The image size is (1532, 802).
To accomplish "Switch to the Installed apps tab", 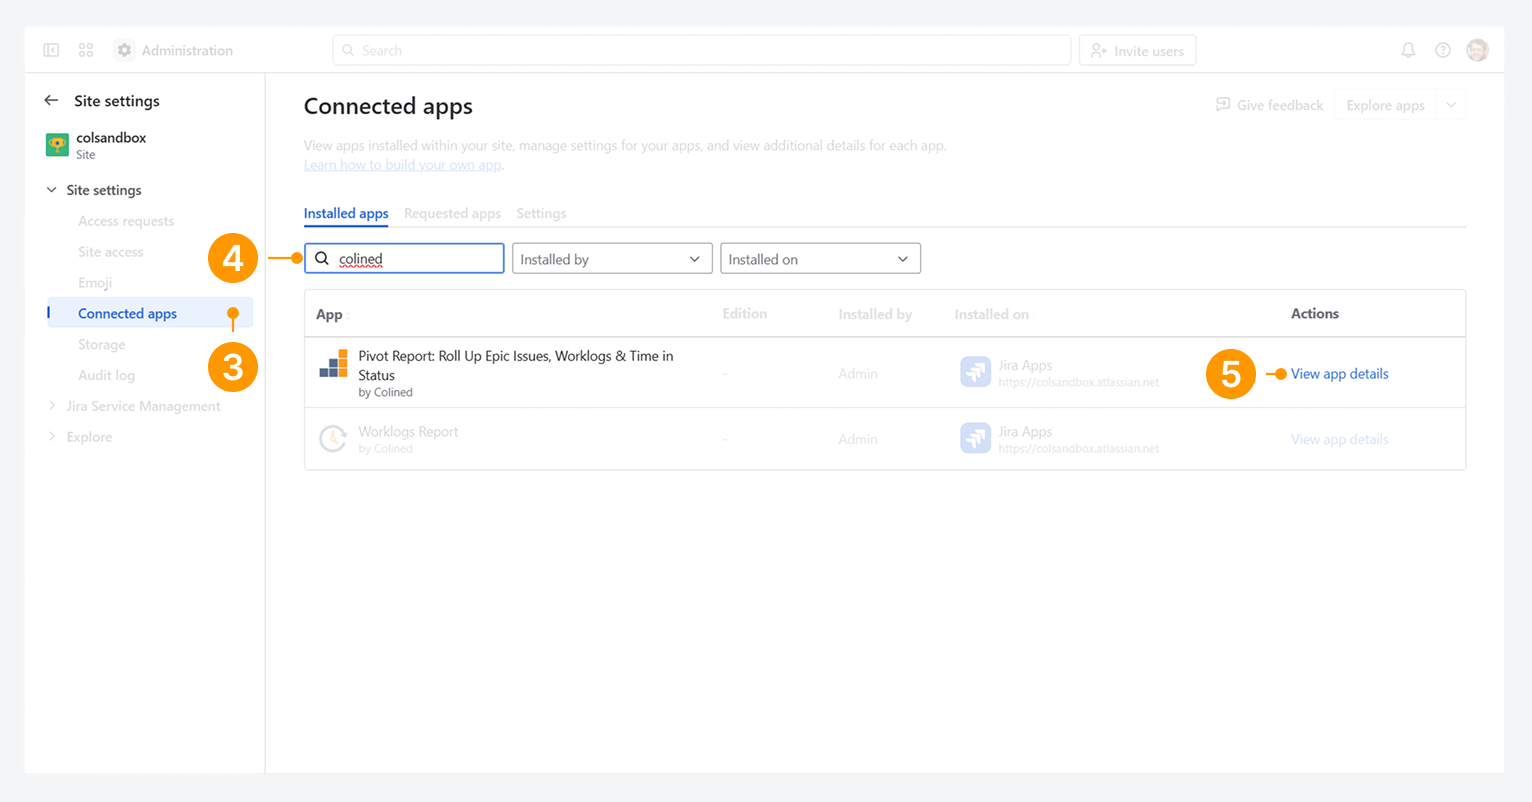I will [x=346, y=213].
